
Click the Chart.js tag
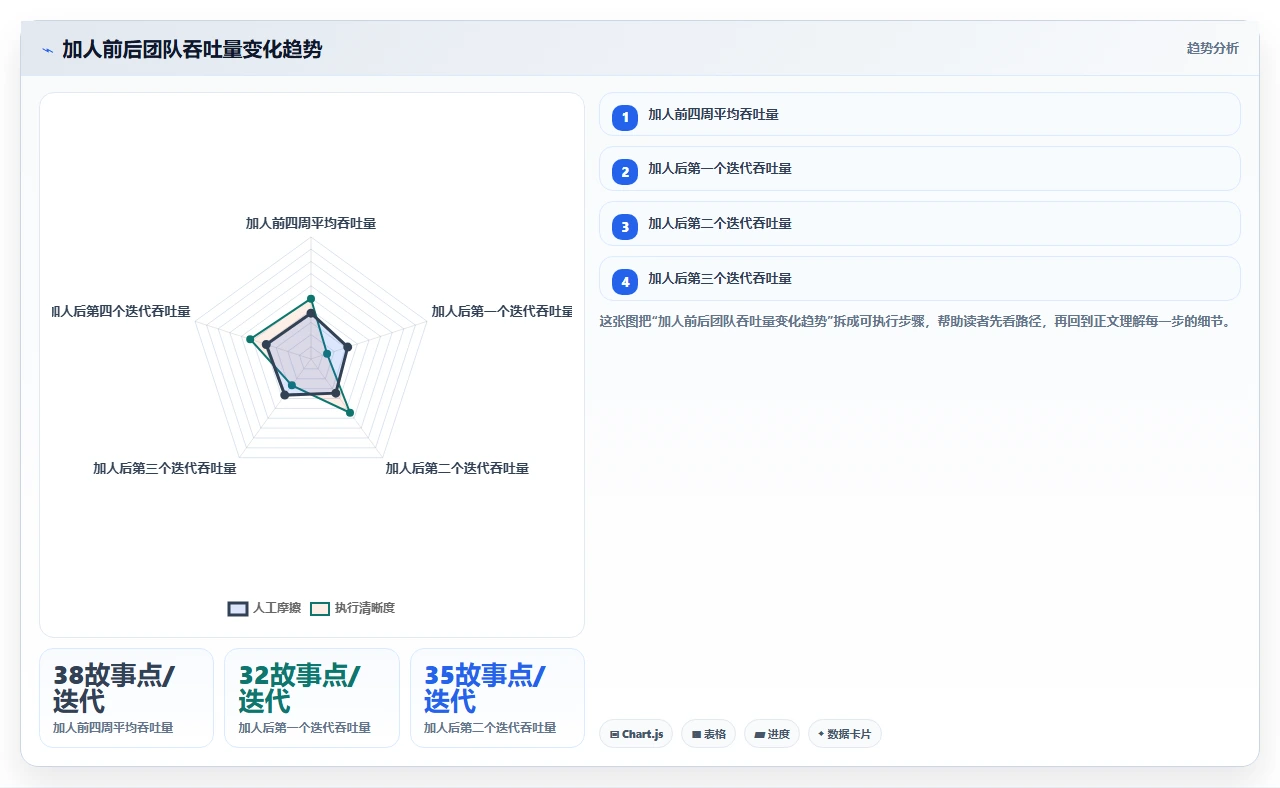(x=636, y=734)
